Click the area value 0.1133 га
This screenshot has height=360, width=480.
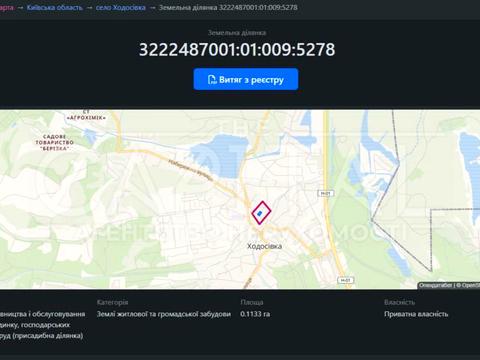255,314
